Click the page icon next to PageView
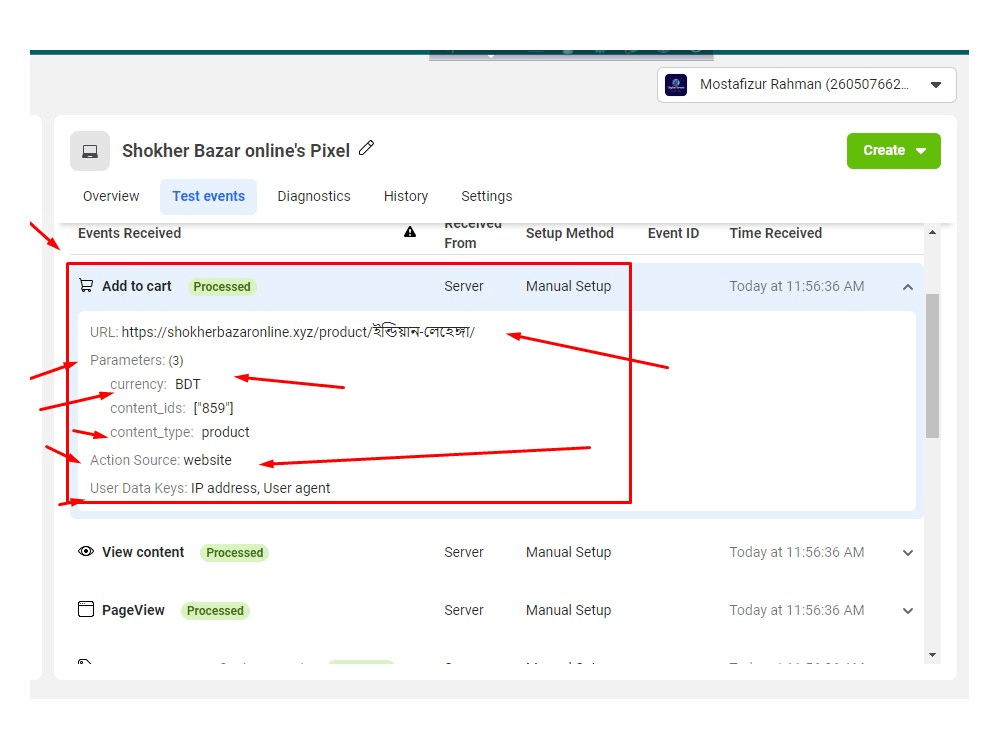 [x=86, y=610]
